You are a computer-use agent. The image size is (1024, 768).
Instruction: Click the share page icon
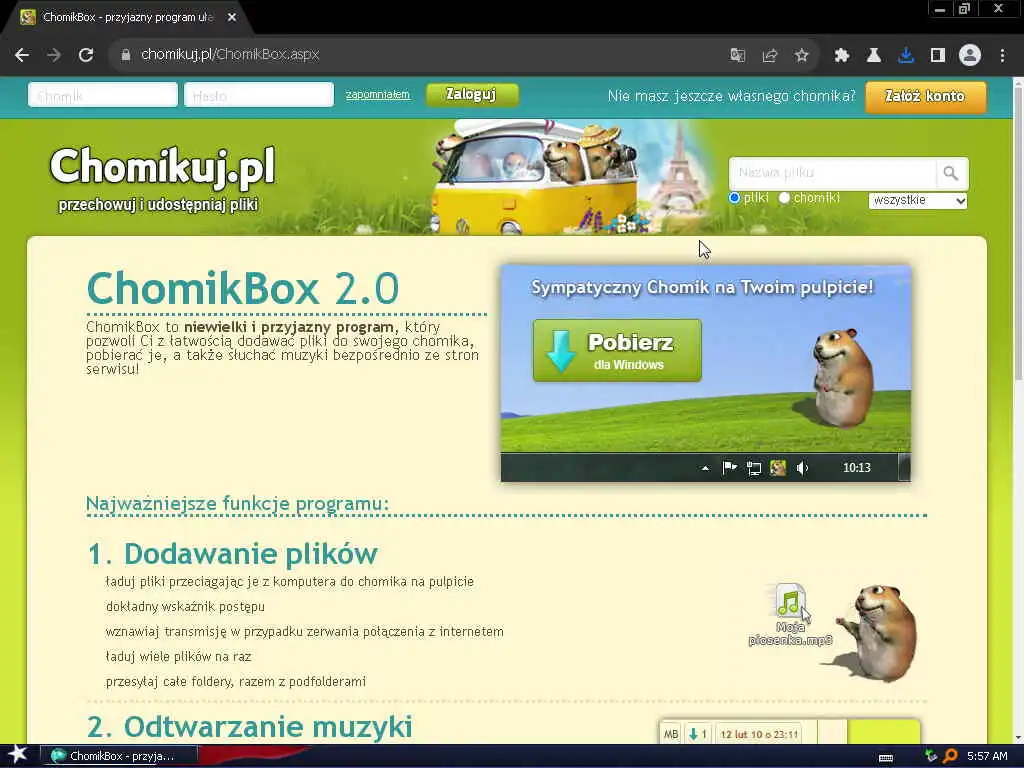(x=770, y=56)
